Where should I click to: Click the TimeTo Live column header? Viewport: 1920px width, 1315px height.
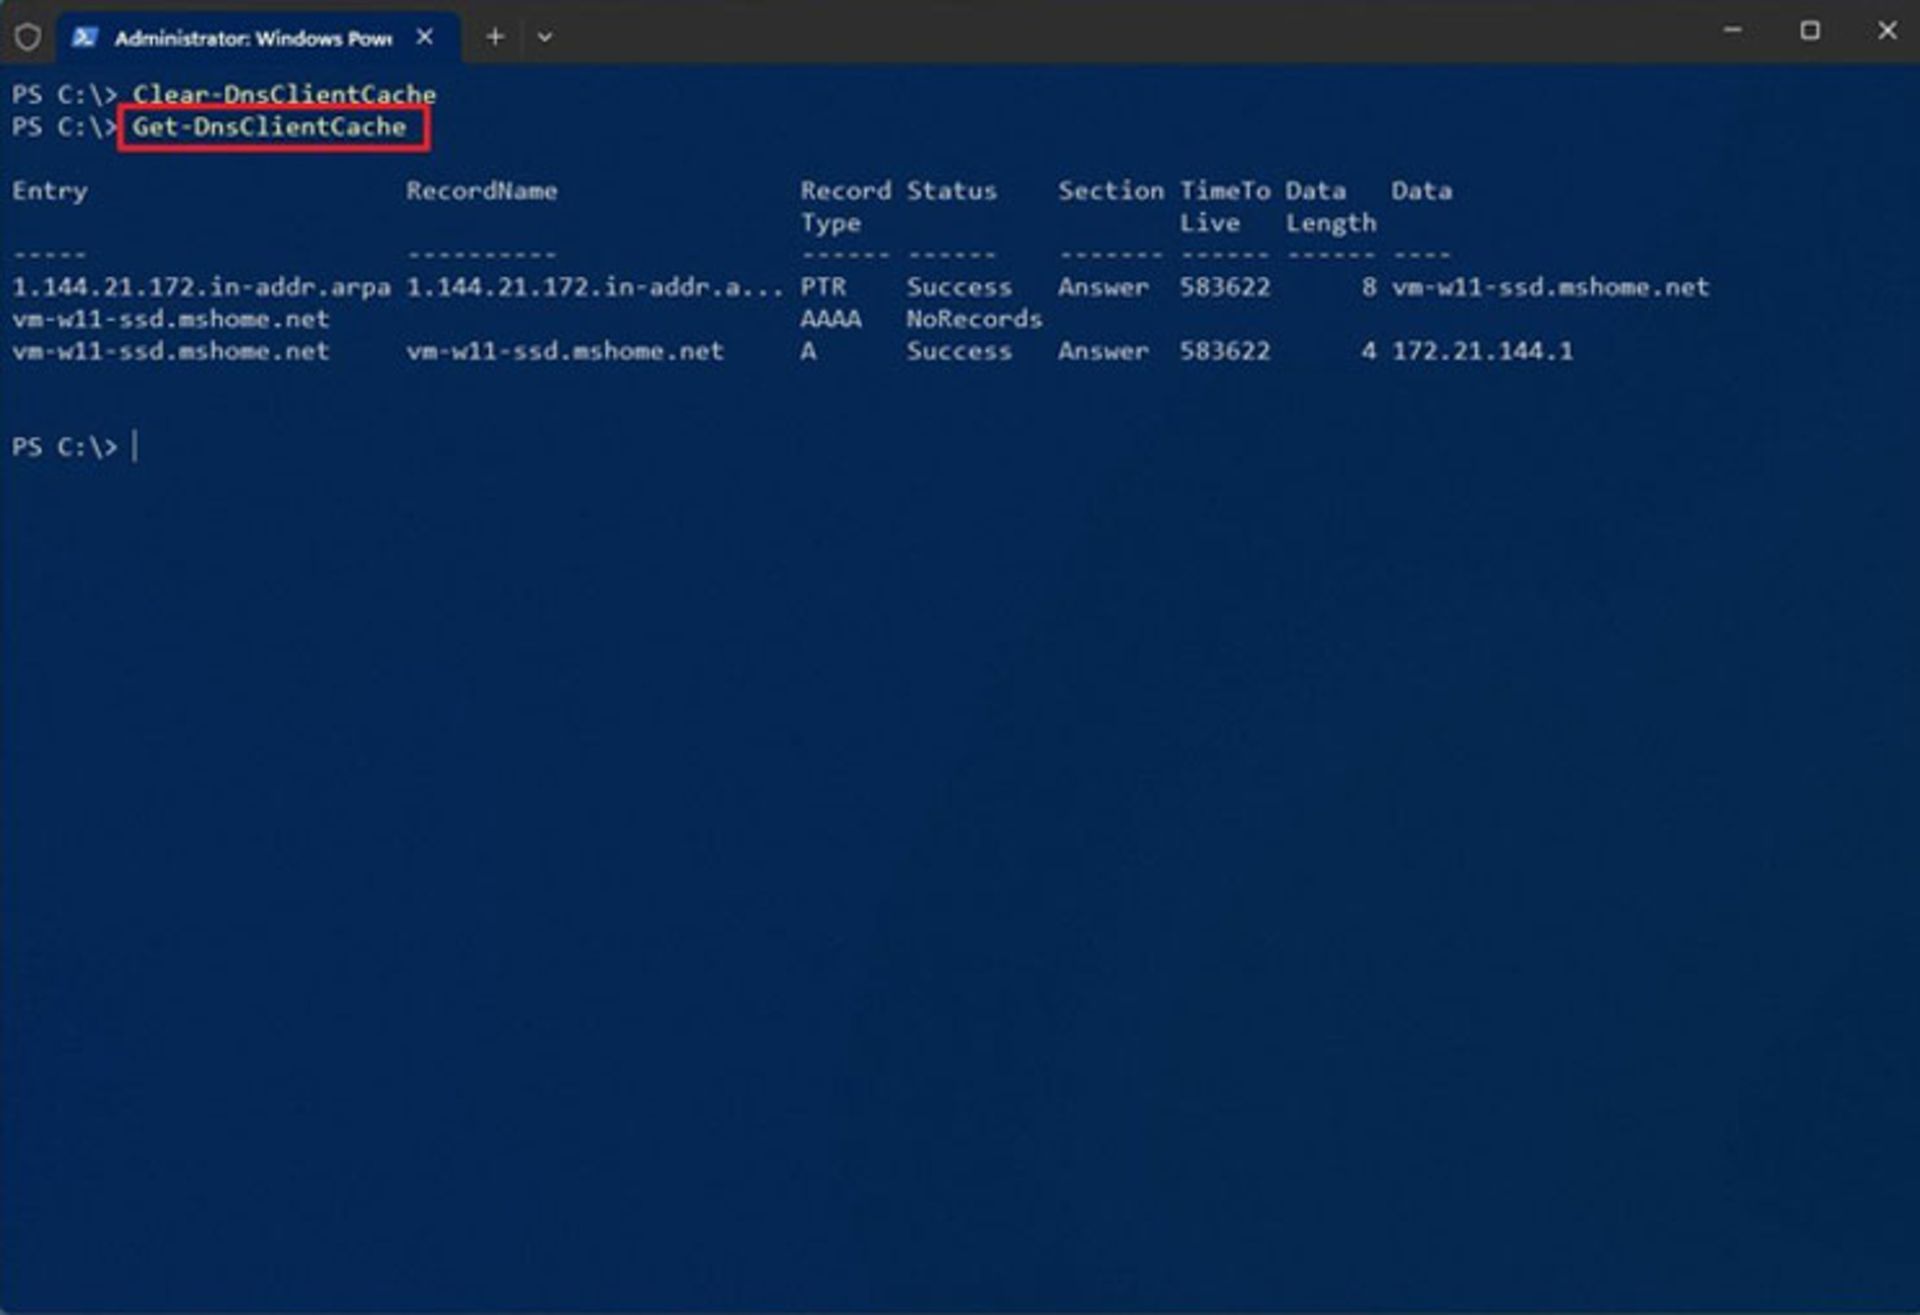[x=1225, y=206]
